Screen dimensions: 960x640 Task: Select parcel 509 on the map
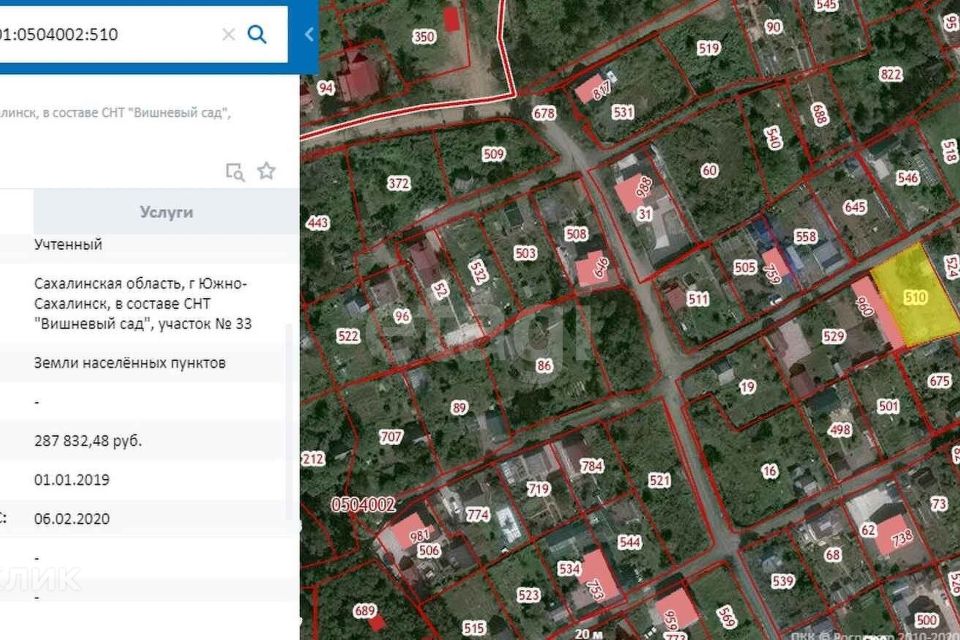[x=493, y=155]
